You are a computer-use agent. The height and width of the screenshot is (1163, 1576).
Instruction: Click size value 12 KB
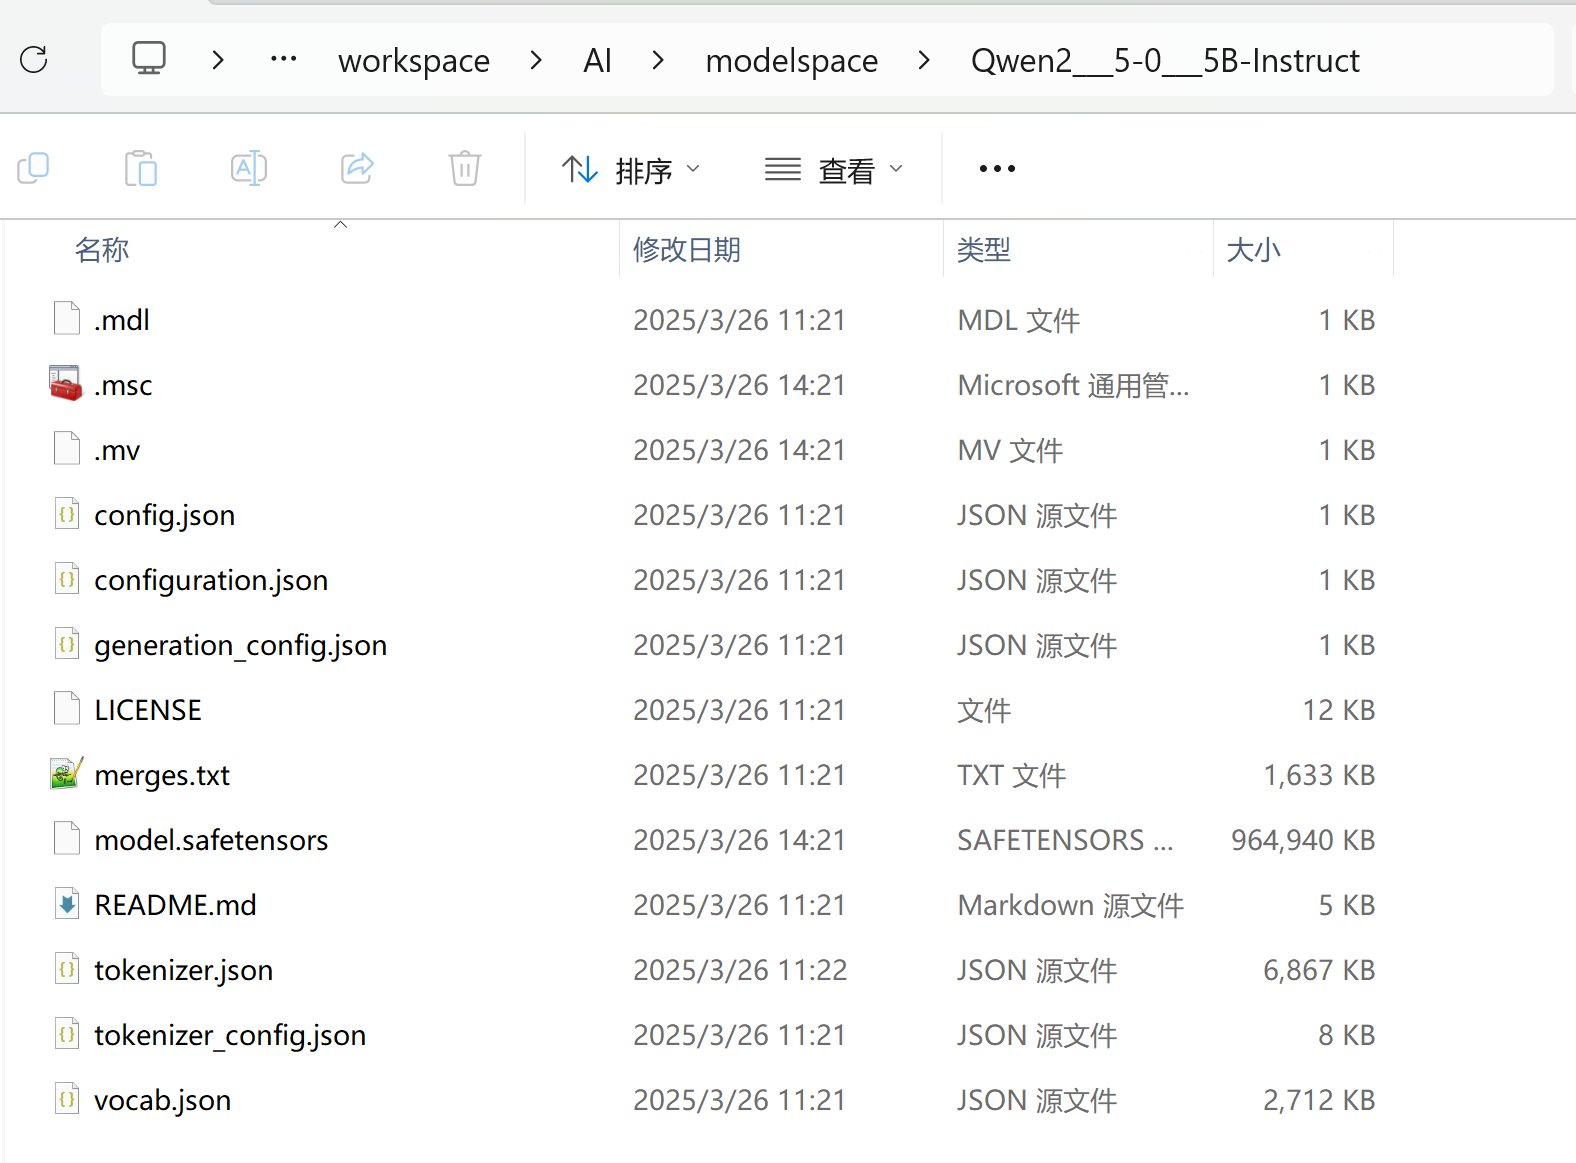[x=1339, y=710]
